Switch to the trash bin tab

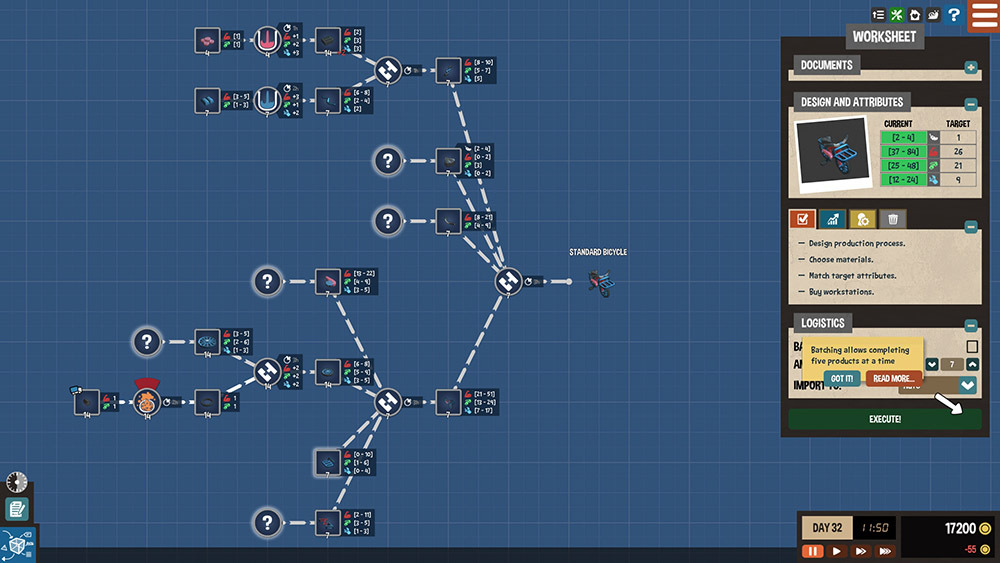tap(894, 219)
